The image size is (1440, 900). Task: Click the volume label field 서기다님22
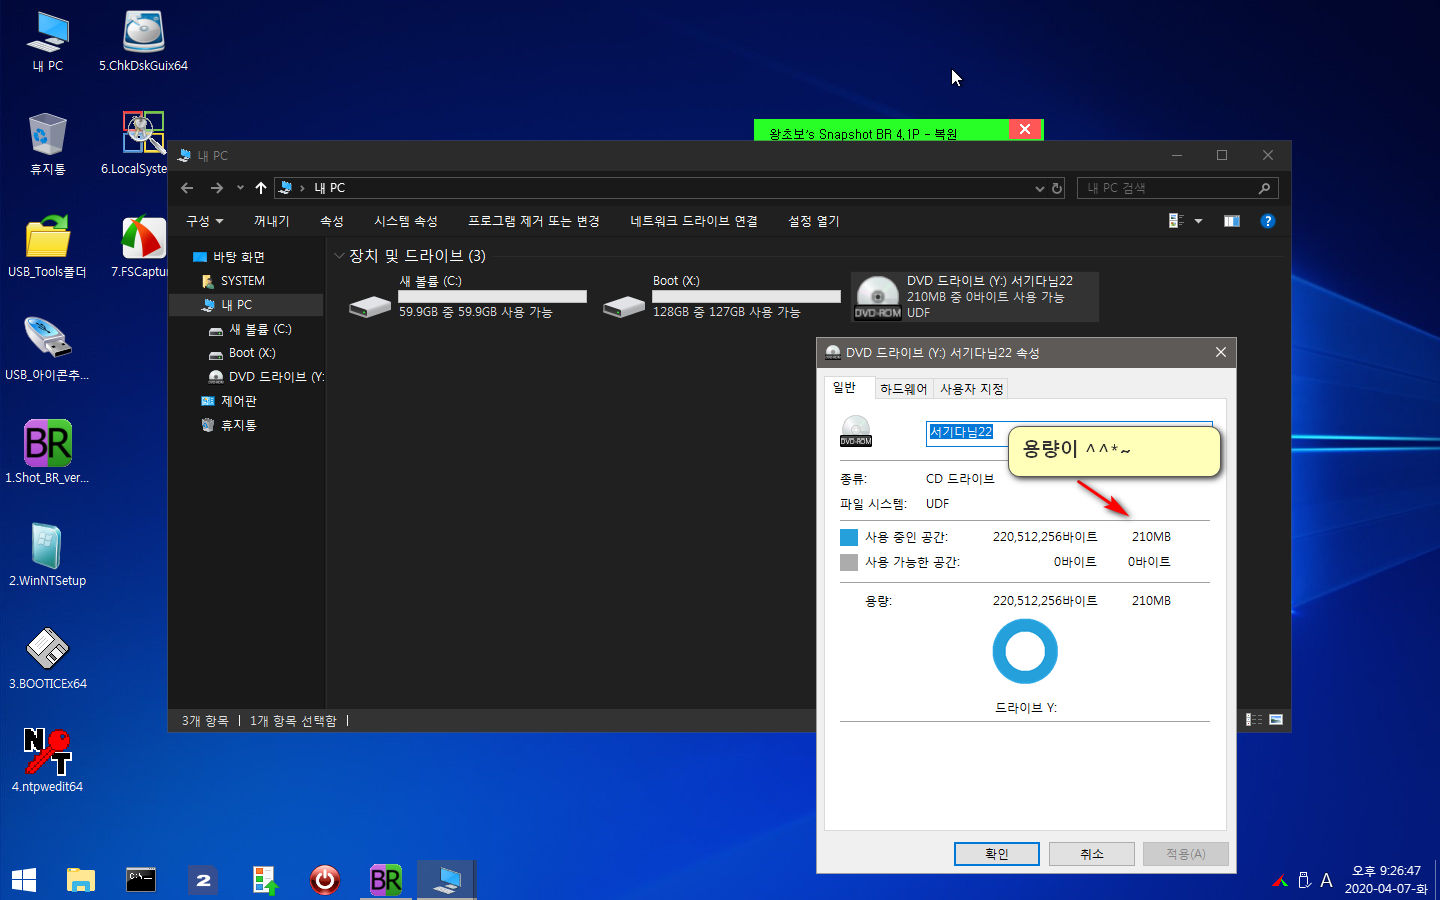pos(1068,432)
